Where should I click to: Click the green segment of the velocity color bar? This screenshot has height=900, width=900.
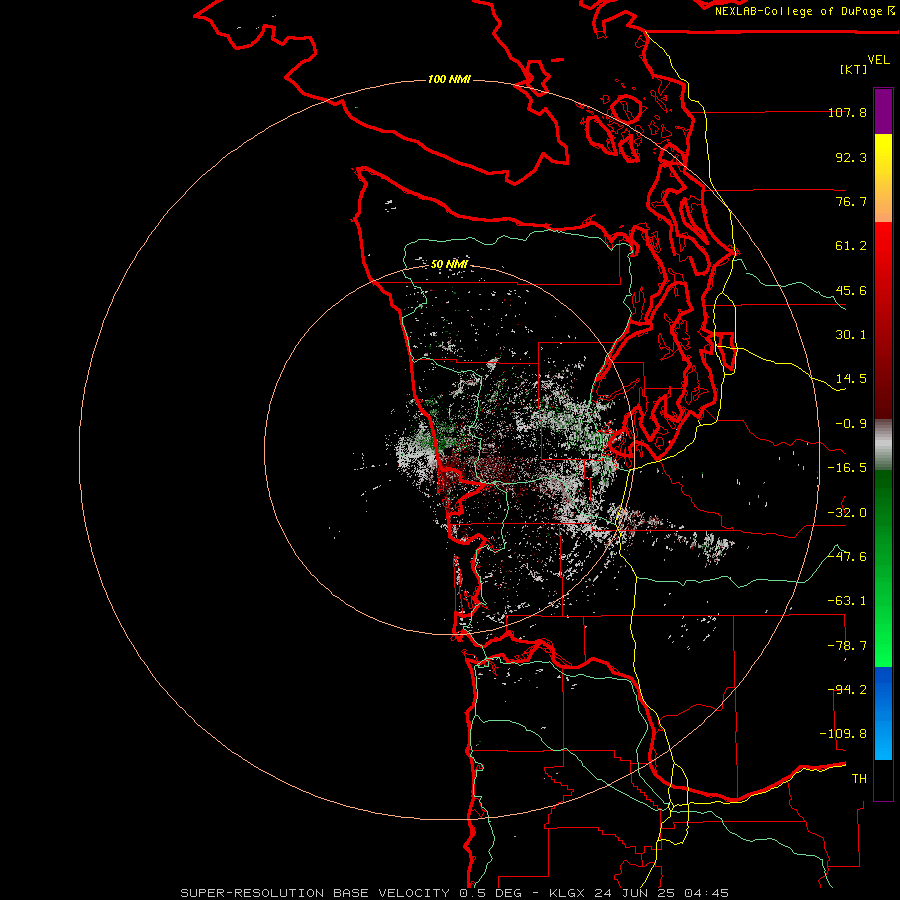coord(883,568)
